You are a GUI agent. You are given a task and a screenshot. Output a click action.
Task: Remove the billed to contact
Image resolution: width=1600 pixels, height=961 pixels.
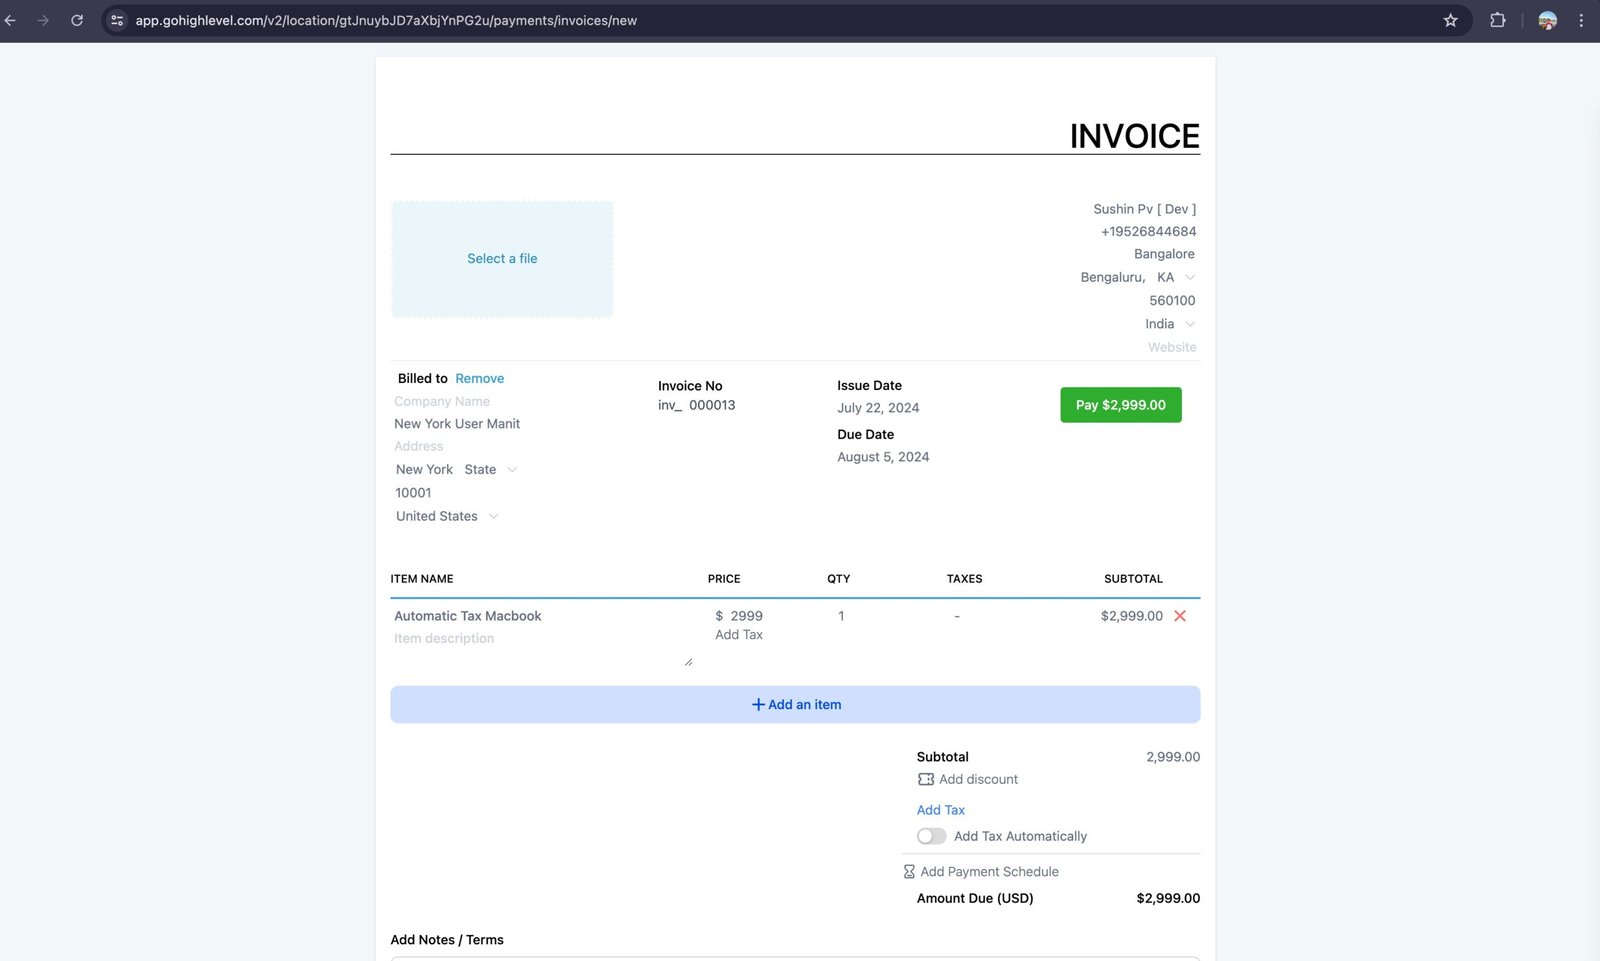point(479,378)
